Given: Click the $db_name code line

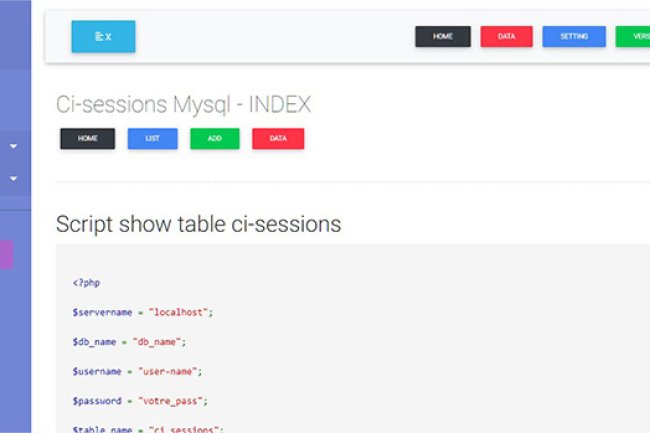Looking at the screenshot, I should point(129,341).
